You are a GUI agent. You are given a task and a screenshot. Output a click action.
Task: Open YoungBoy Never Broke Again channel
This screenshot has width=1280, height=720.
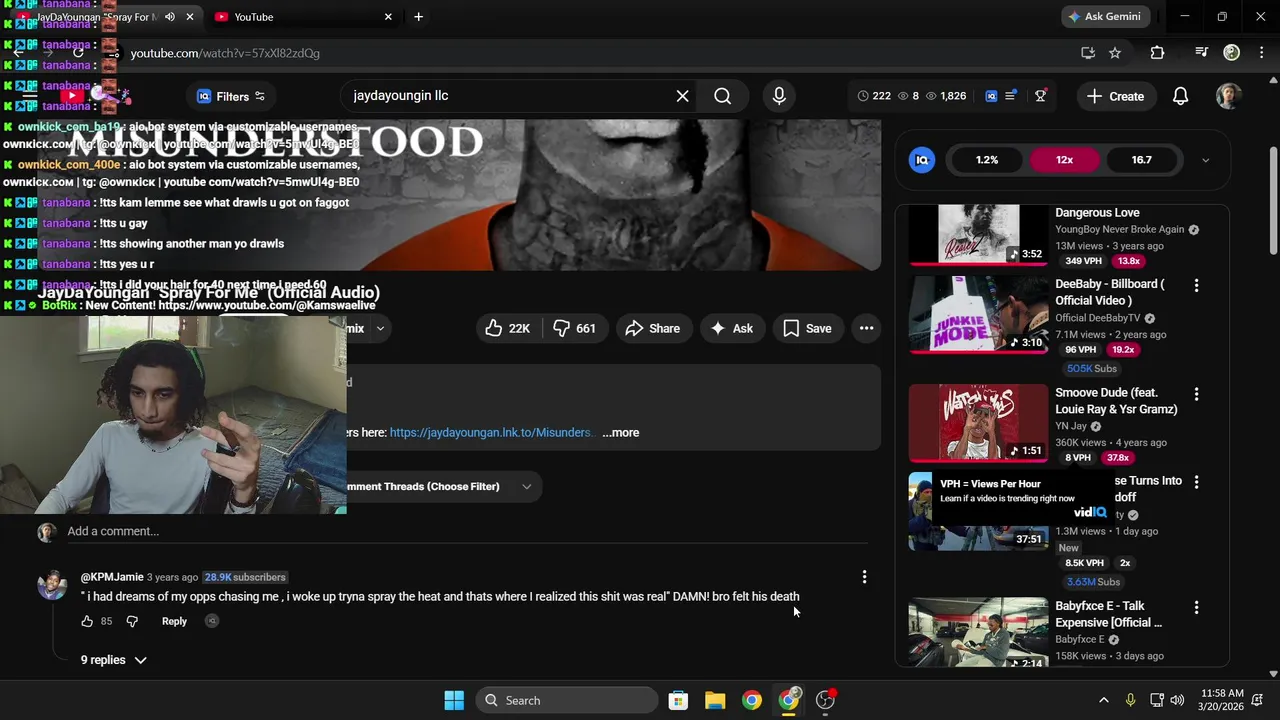[1119, 229]
